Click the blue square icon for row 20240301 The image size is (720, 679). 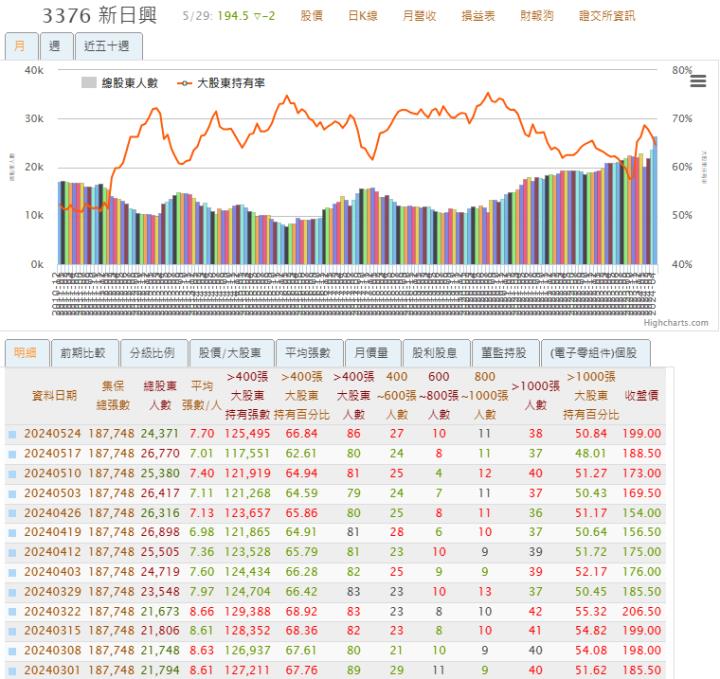12,671
